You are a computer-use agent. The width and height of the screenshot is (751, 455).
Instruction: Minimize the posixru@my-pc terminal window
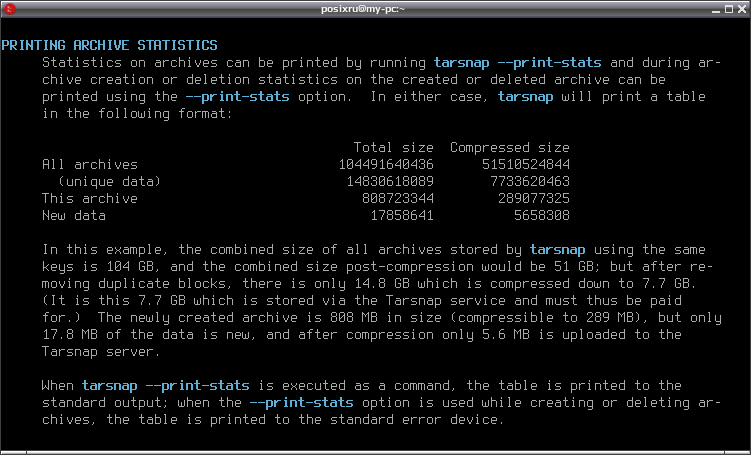(x=716, y=9)
